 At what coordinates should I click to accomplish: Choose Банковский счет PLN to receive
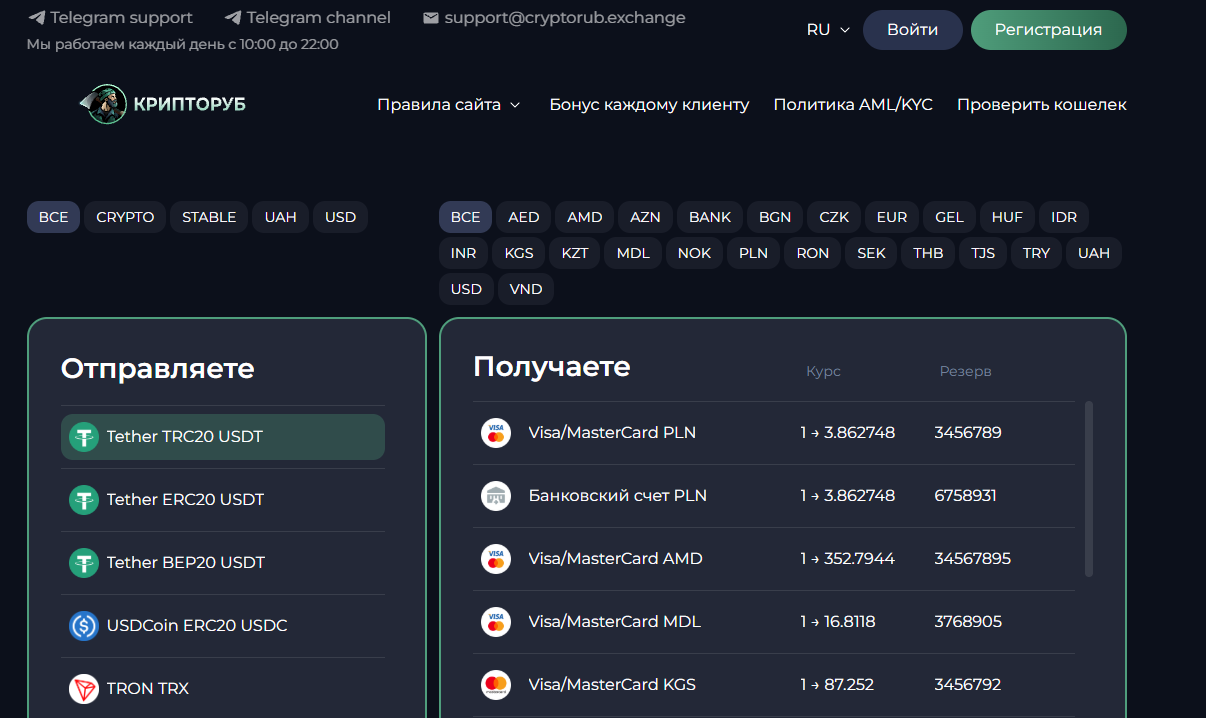tap(774, 495)
